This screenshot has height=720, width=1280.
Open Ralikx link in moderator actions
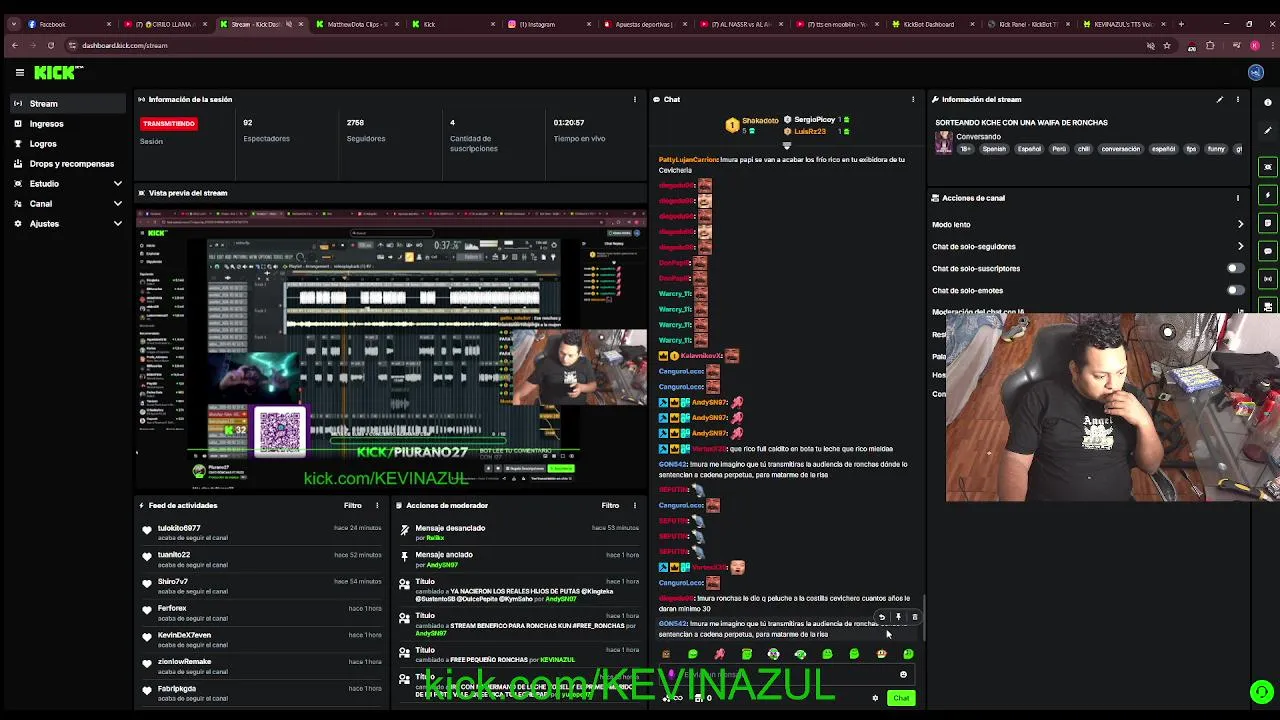tap(435, 538)
